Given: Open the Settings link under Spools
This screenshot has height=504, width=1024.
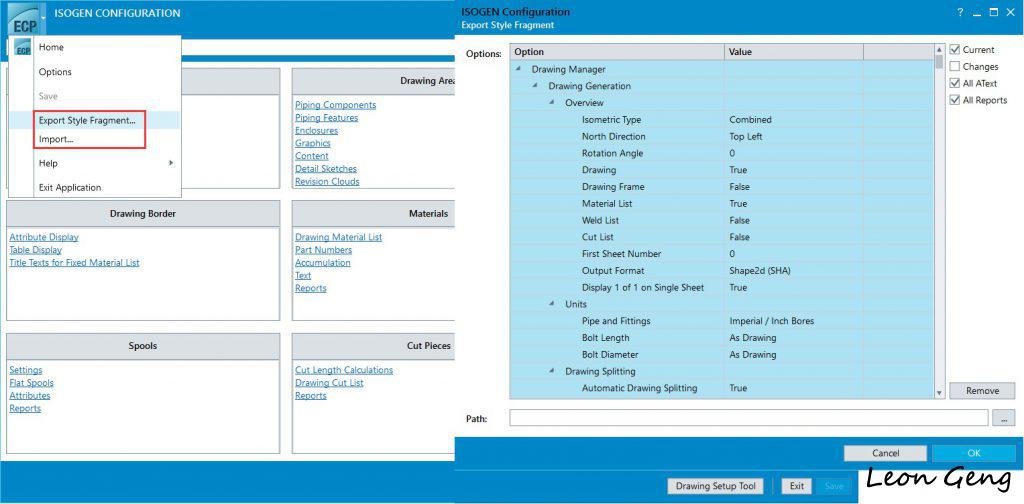Looking at the screenshot, I should pyautogui.click(x=25, y=370).
